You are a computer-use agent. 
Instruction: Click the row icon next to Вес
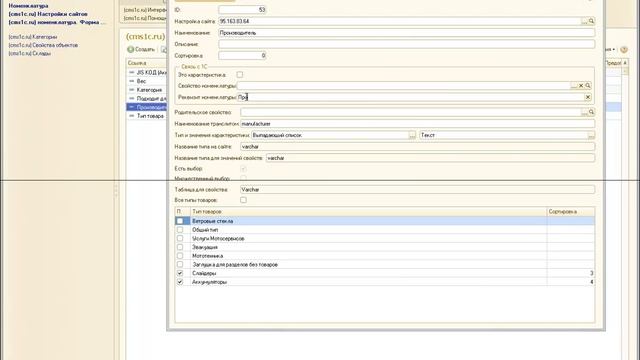[131, 81]
